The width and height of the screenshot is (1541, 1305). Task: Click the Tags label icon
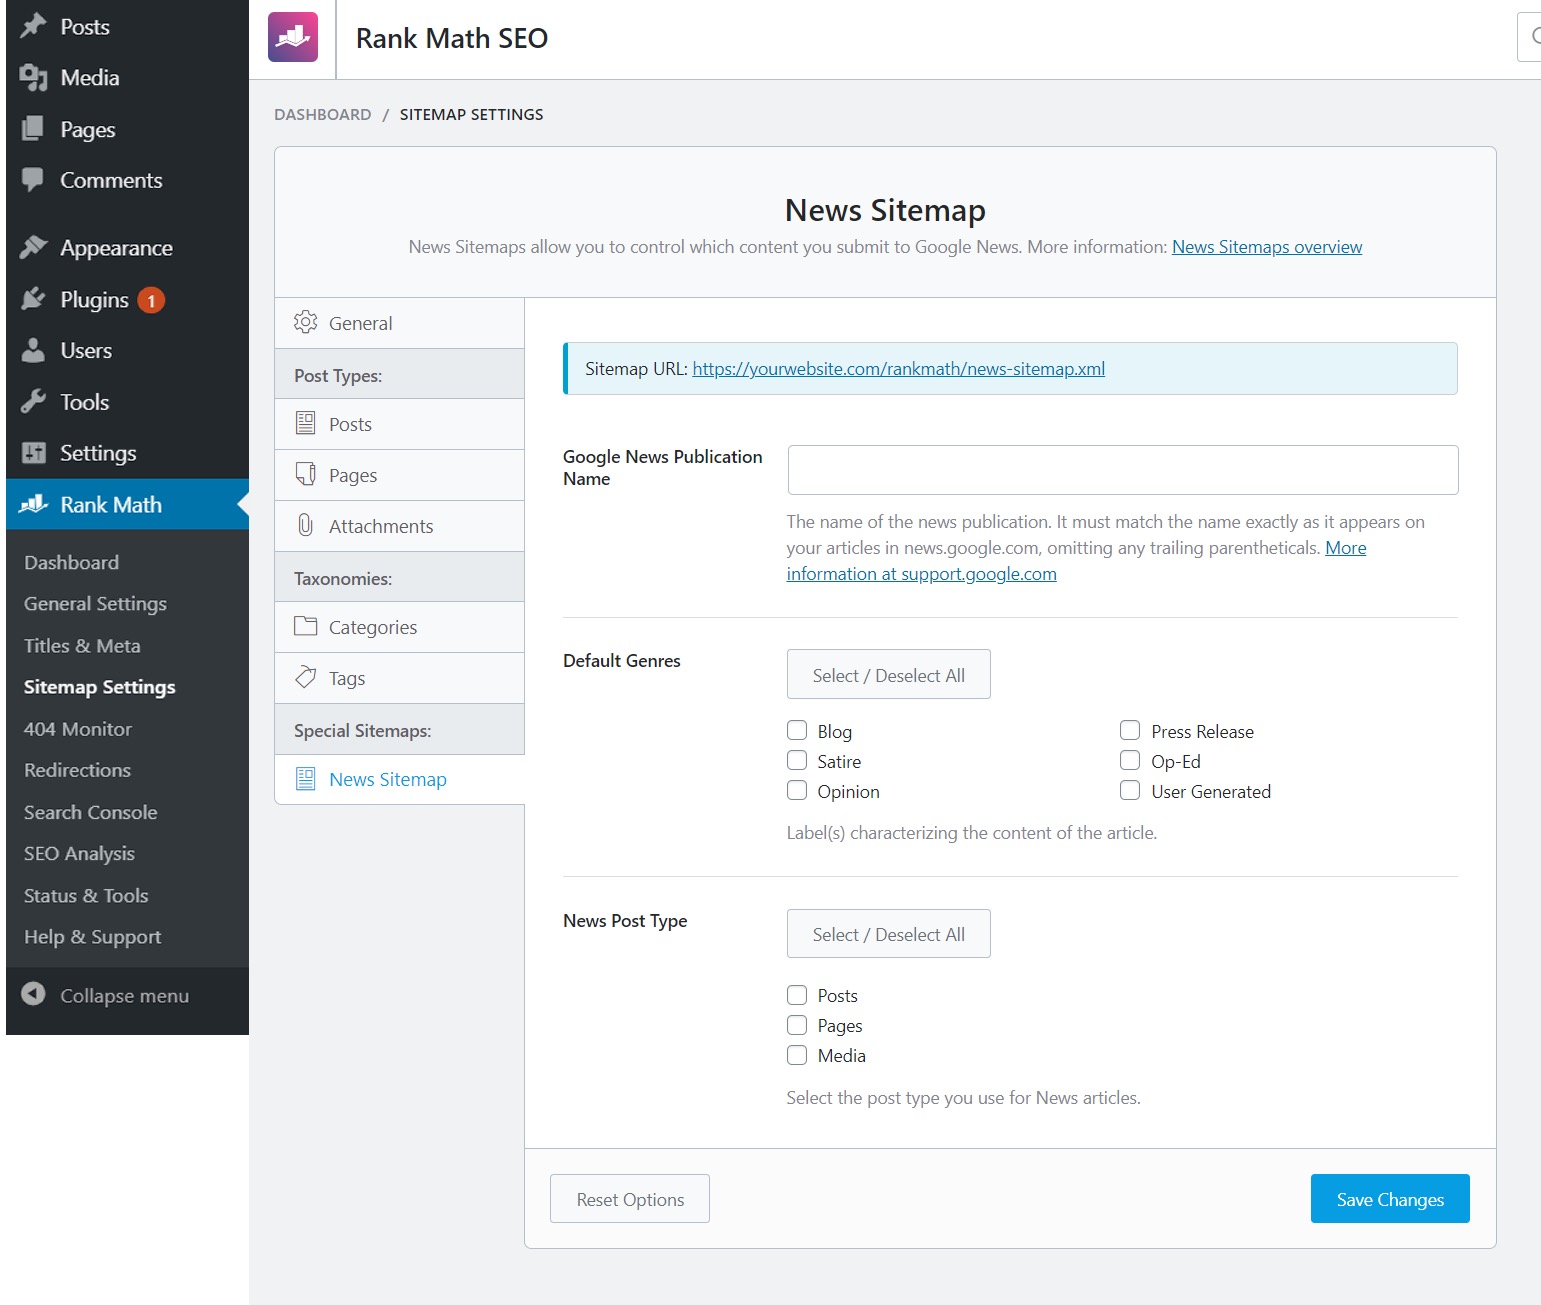coord(305,677)
